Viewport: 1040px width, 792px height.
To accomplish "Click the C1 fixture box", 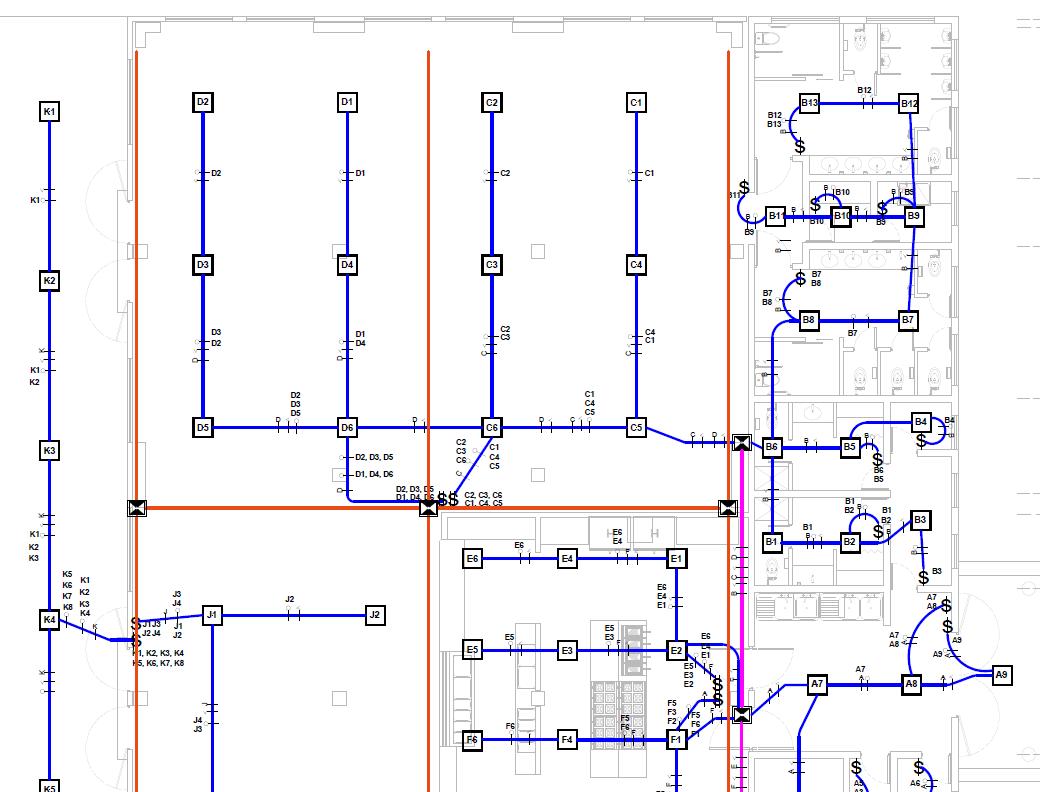I will pyautogui.click(x=636, y=103).
